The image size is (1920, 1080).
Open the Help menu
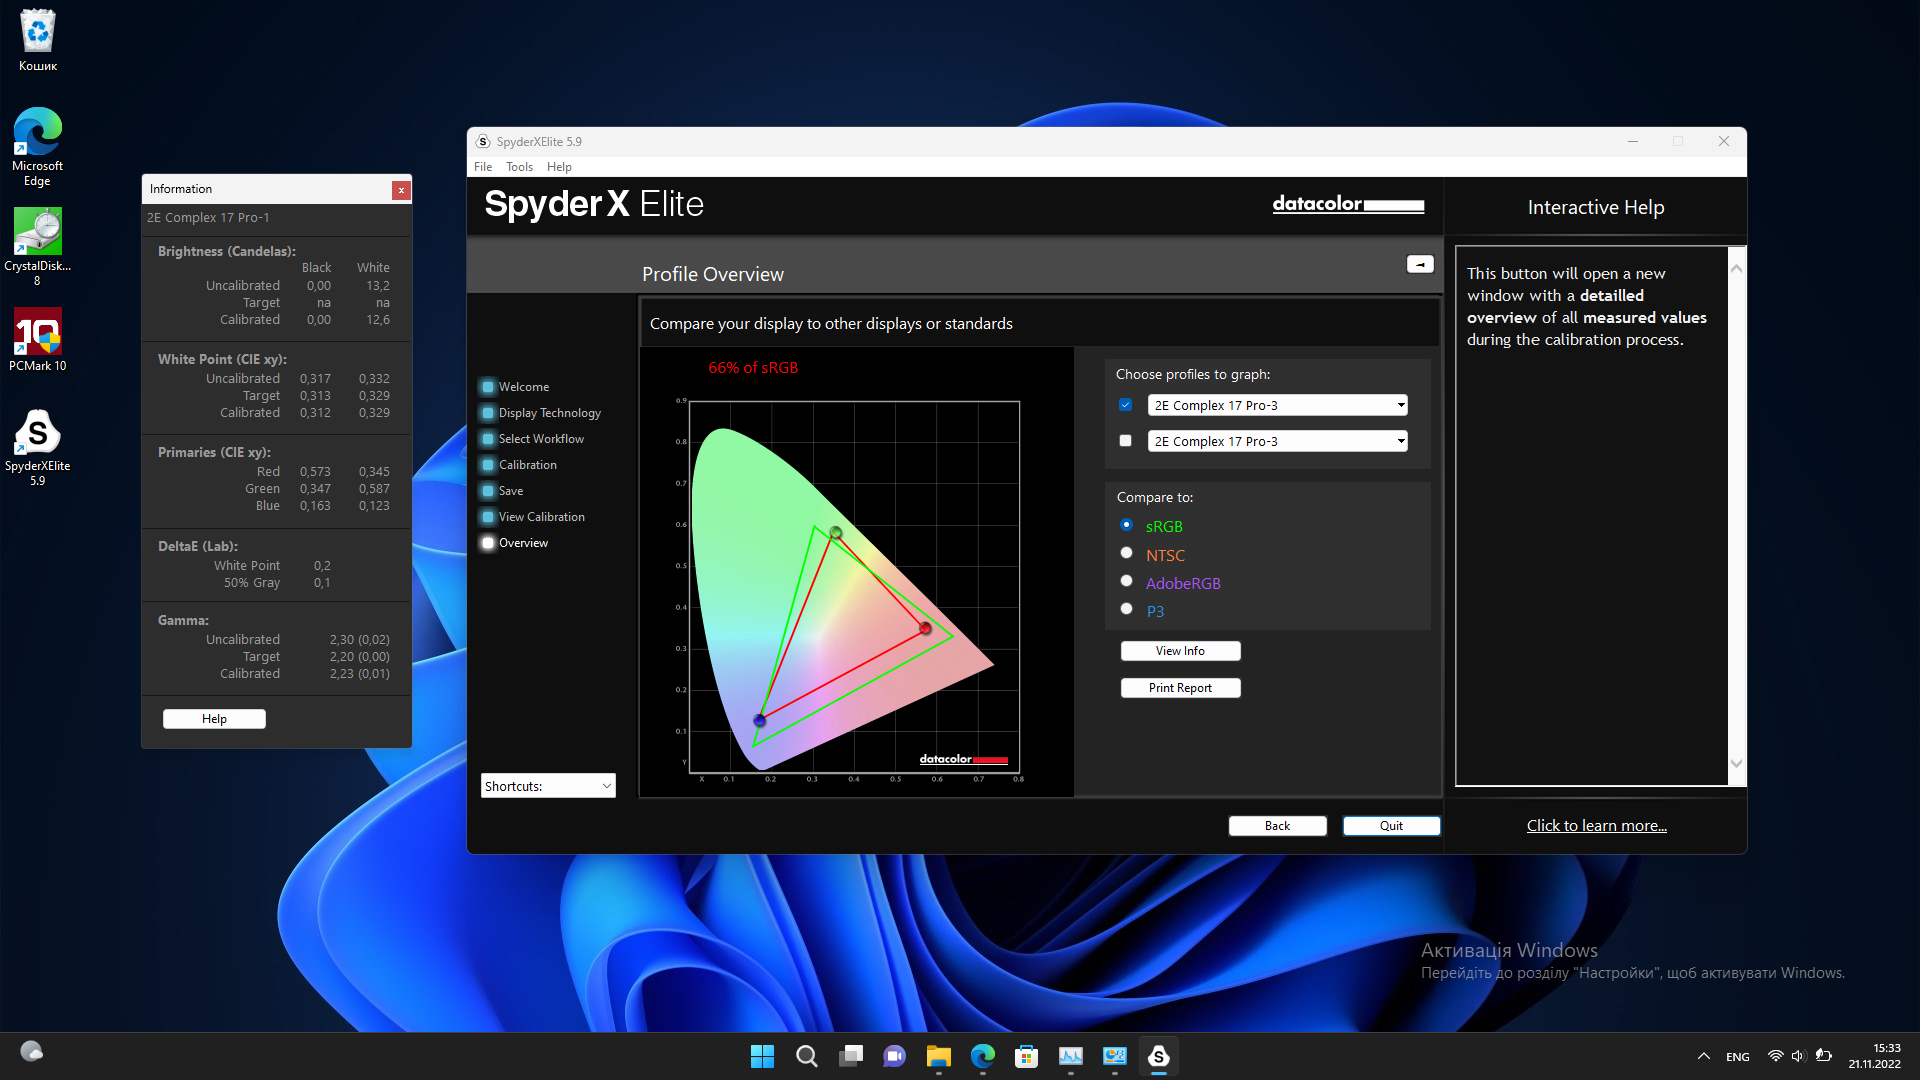[x=559, y=167]
